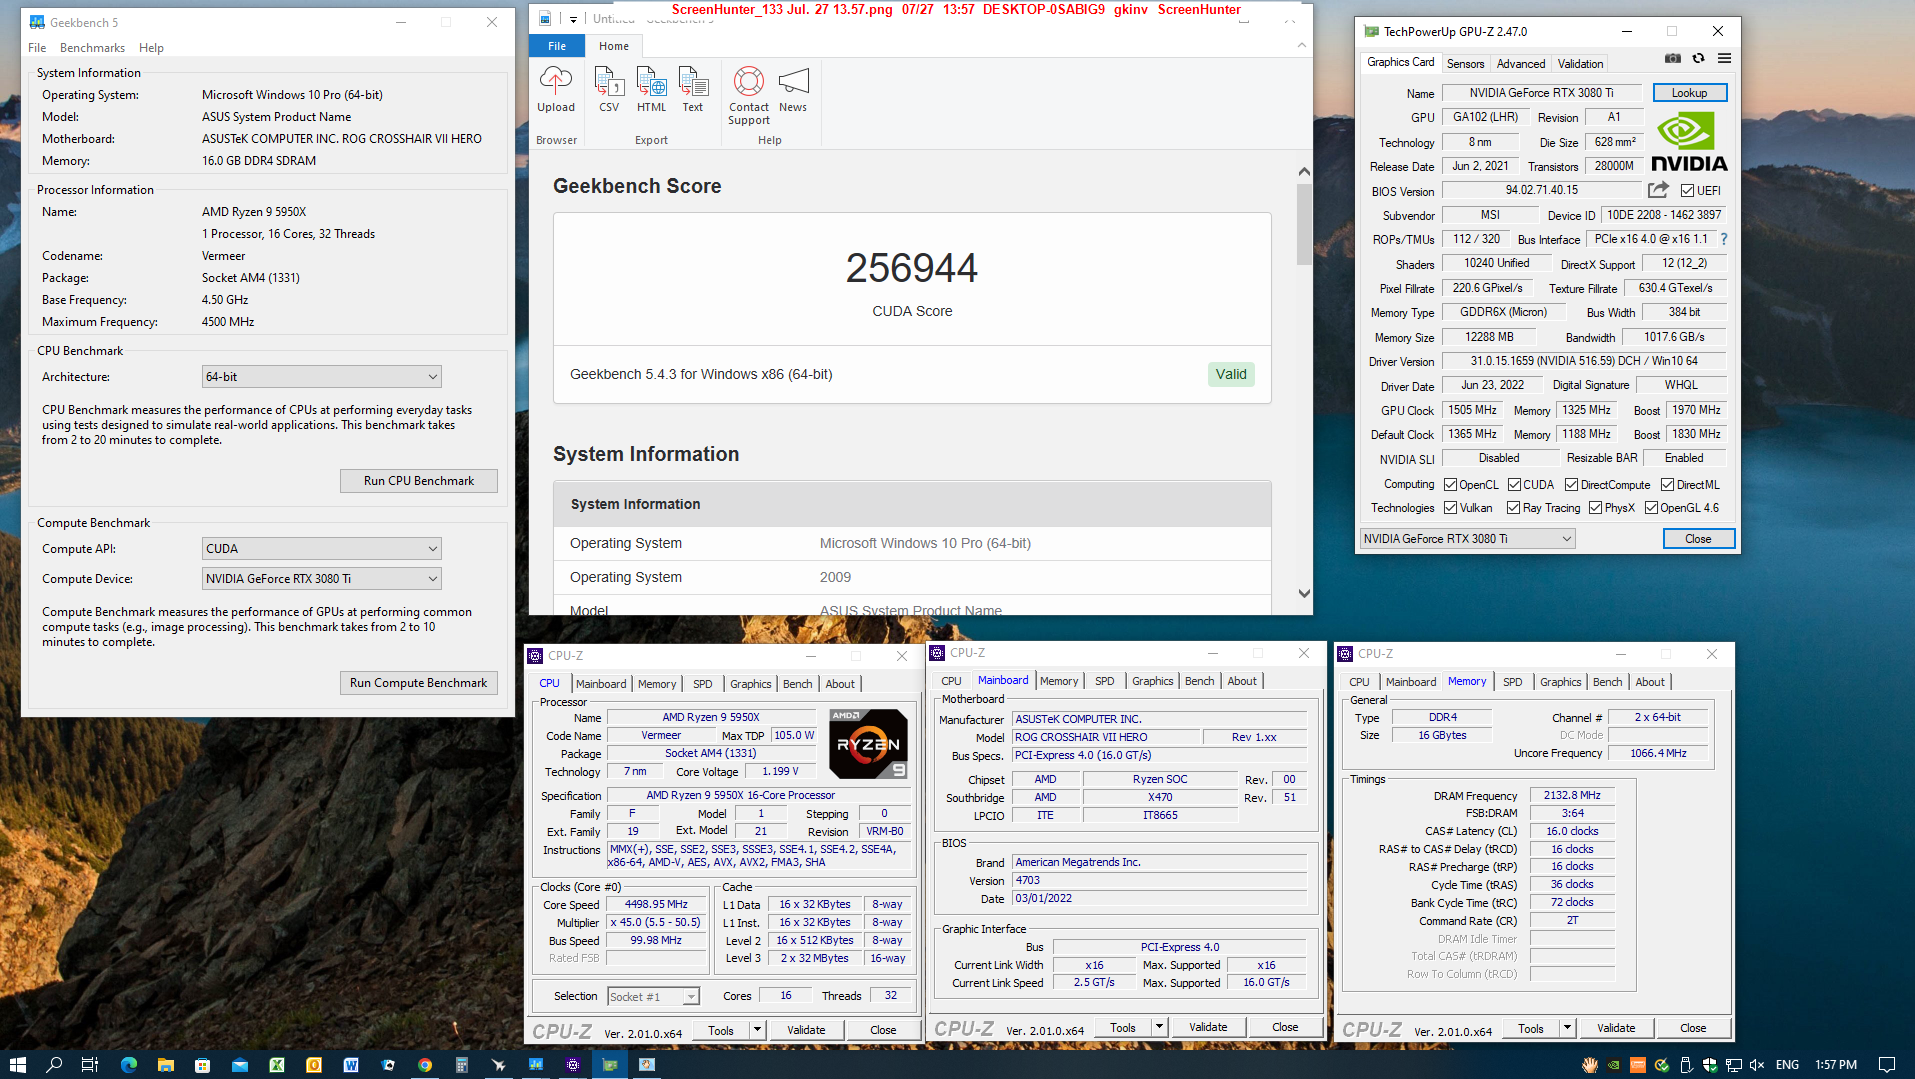
Task: Click Lookup button in GPU-Z
Action: coord(1689,93)
